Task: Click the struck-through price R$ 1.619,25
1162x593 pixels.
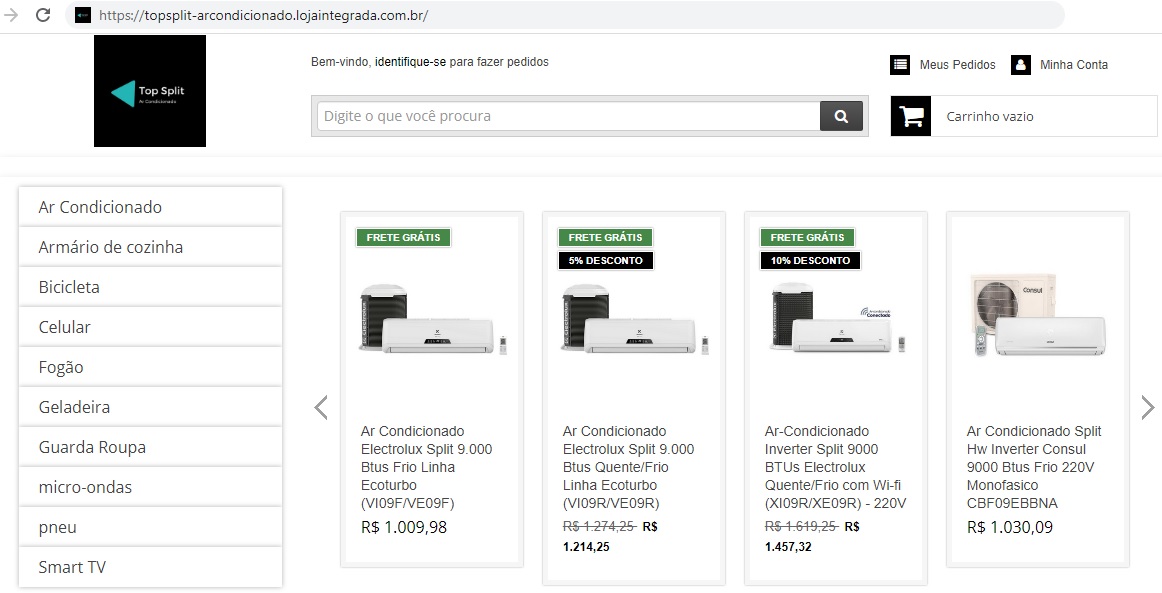Action: (x=801, y=526)
